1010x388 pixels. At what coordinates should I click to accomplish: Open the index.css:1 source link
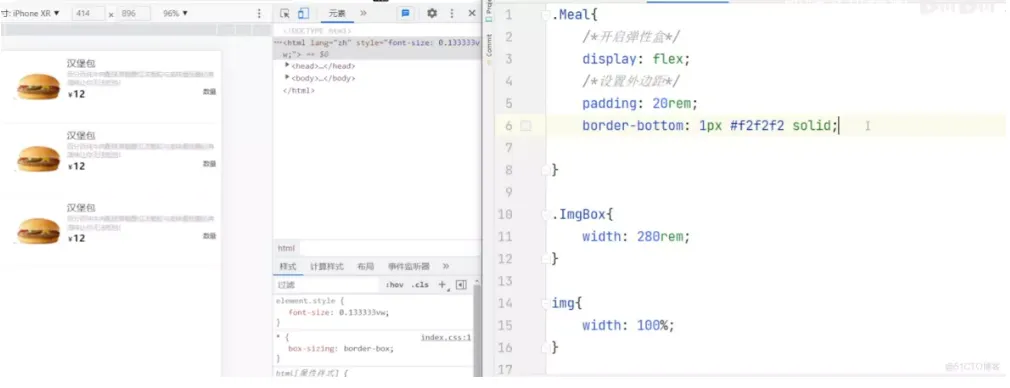(x=446, y=337)
